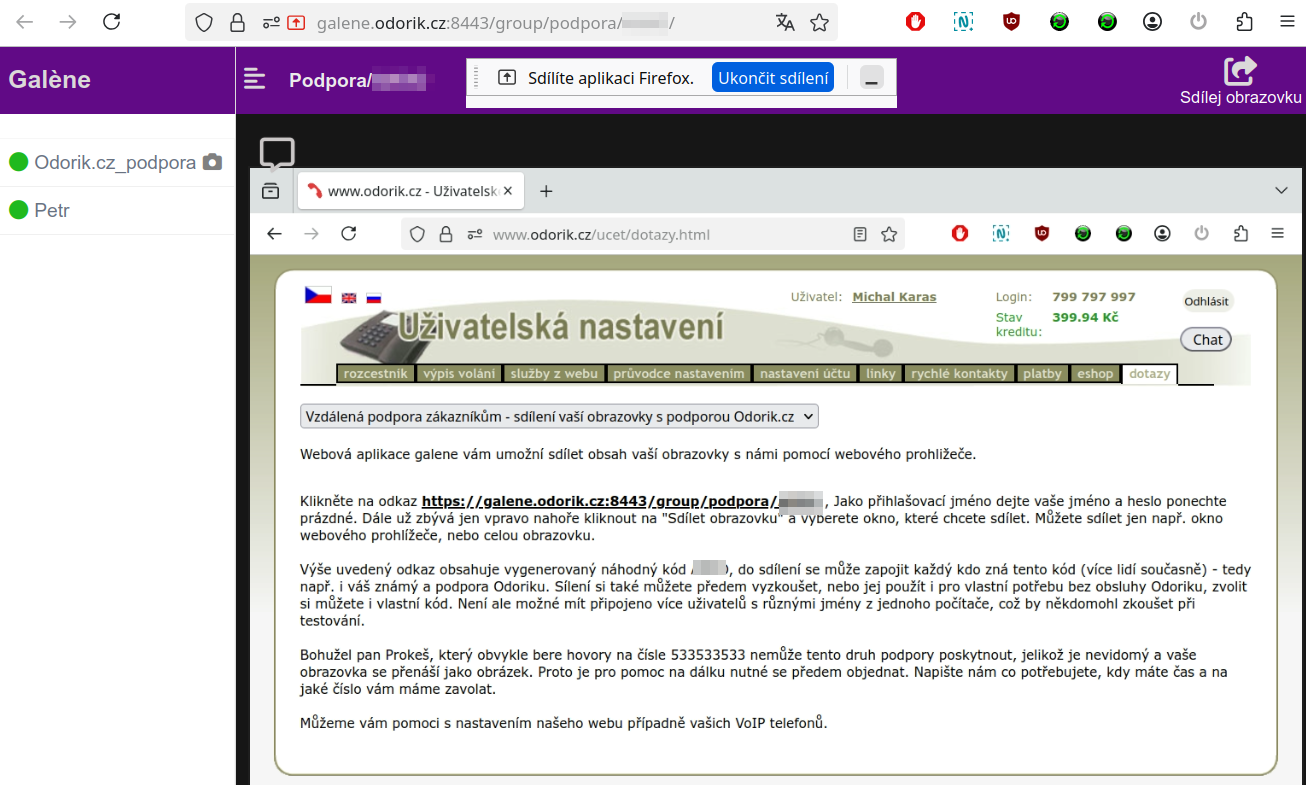The image size is (1306, 785).
Task: Open outer browser's translate page icon
Action: pos(785,22)
